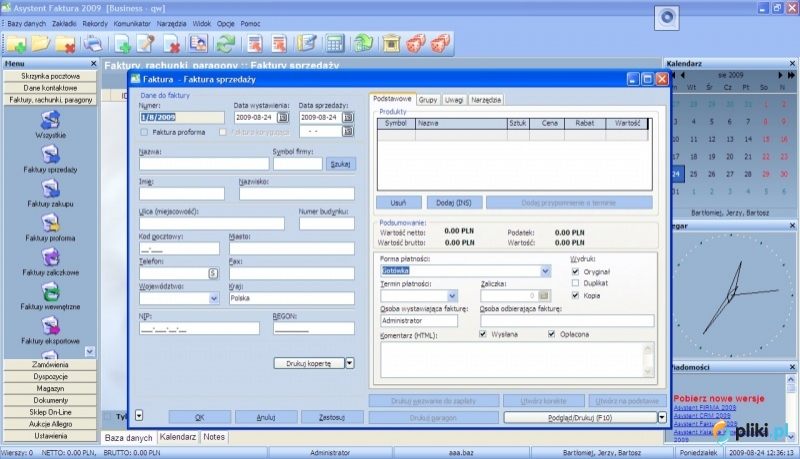Expand the Województwo dropdown
Viewport: 800px width, 459px height.
214,298
